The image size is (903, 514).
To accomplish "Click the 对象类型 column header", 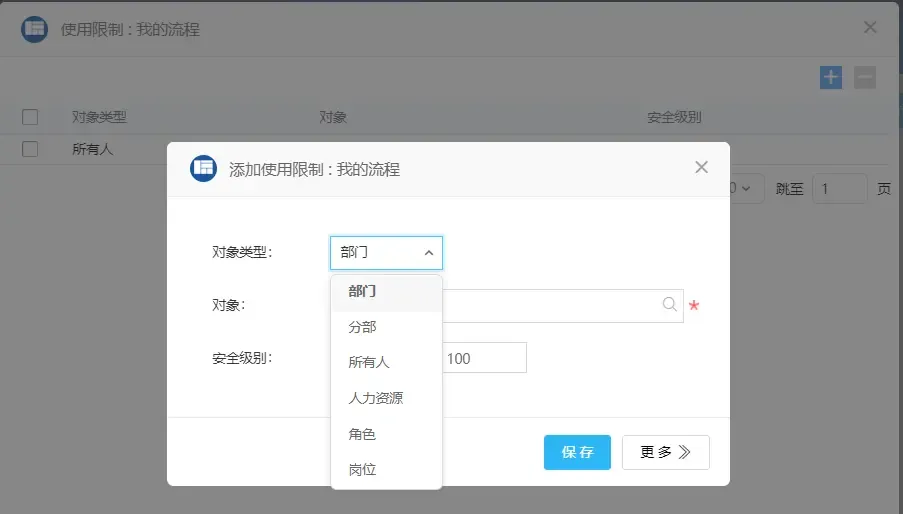I will click(x=99, y=117).
